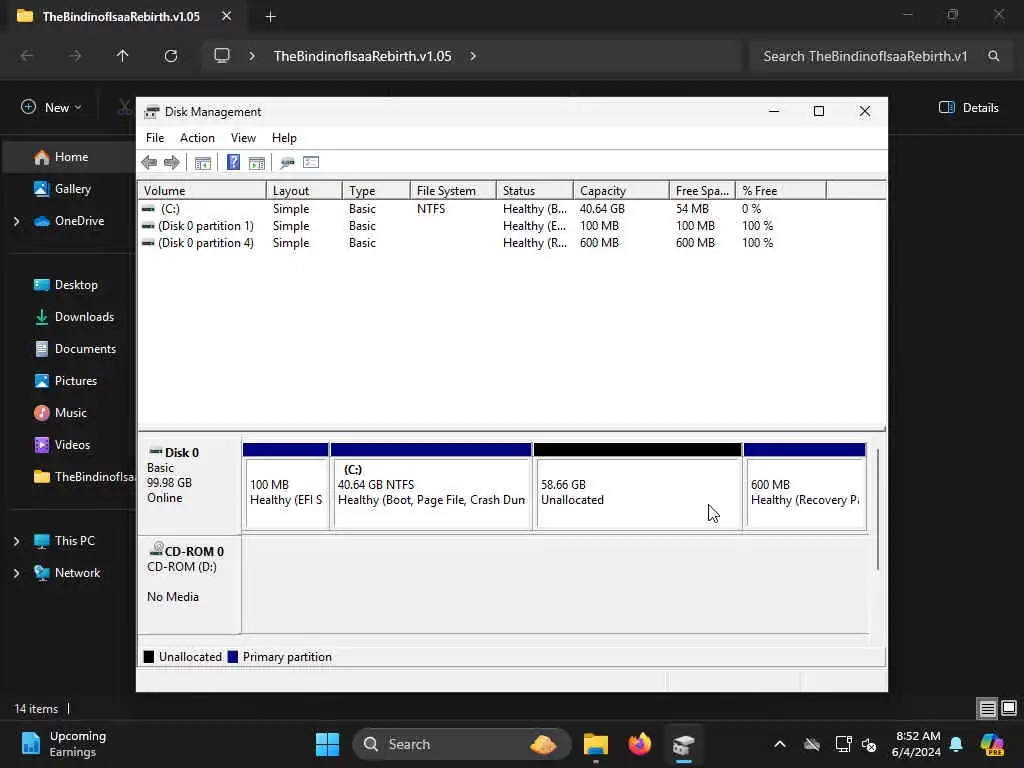Select the 600 MB Recovery partition block

point(805,487)
